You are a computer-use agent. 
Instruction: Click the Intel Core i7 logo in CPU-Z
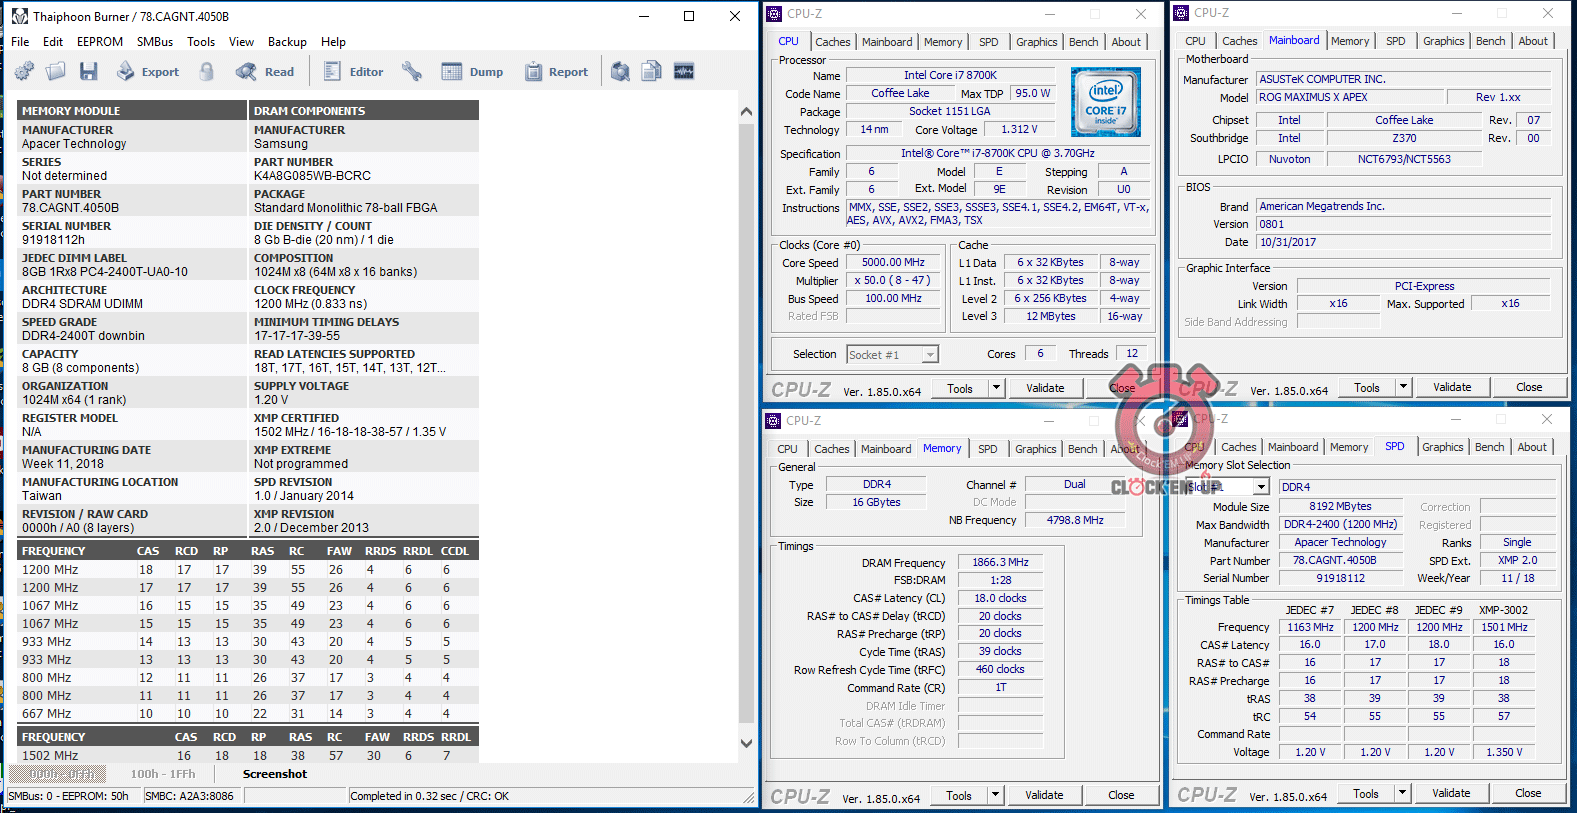click(1105, 102)
